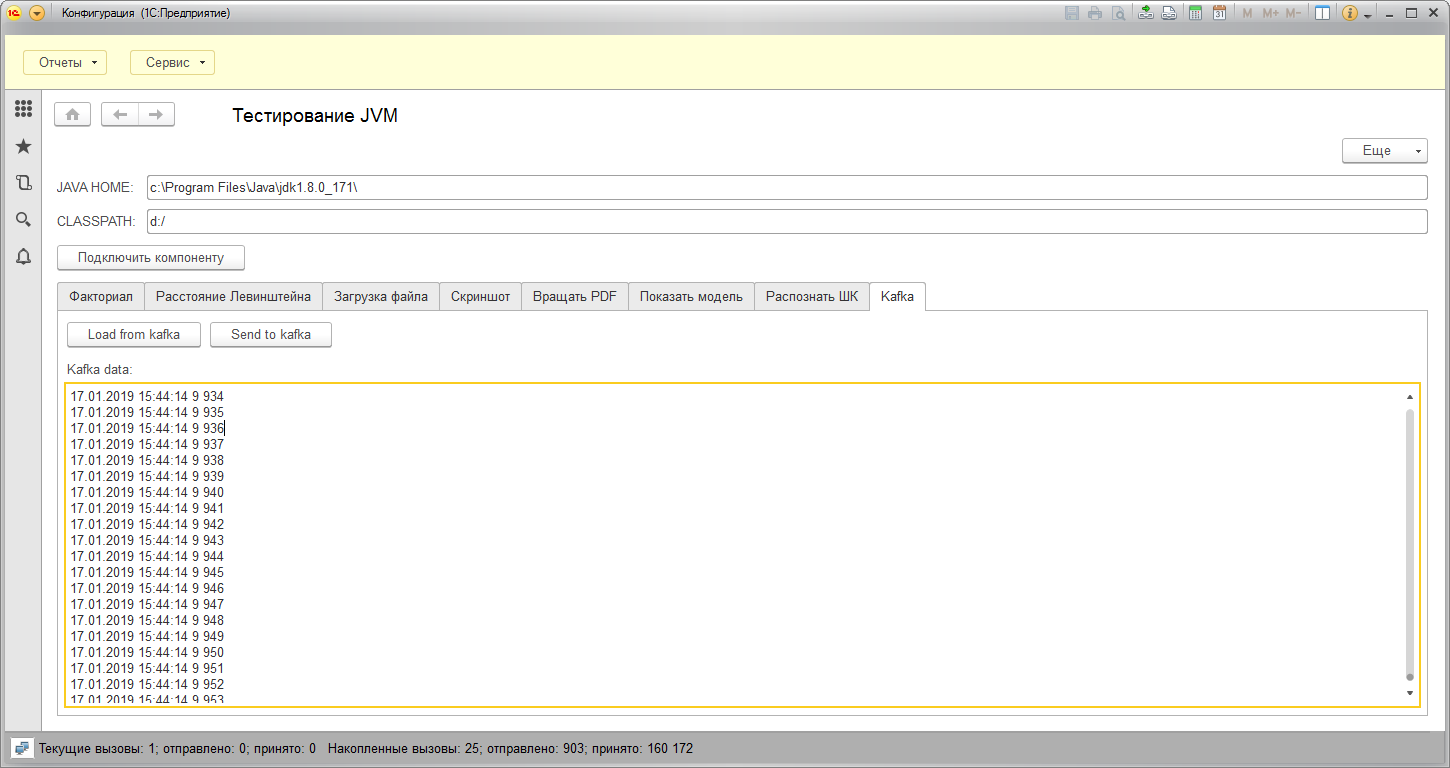
Task: Click the performance indicator icon in status bar
Action: point(21,748)
